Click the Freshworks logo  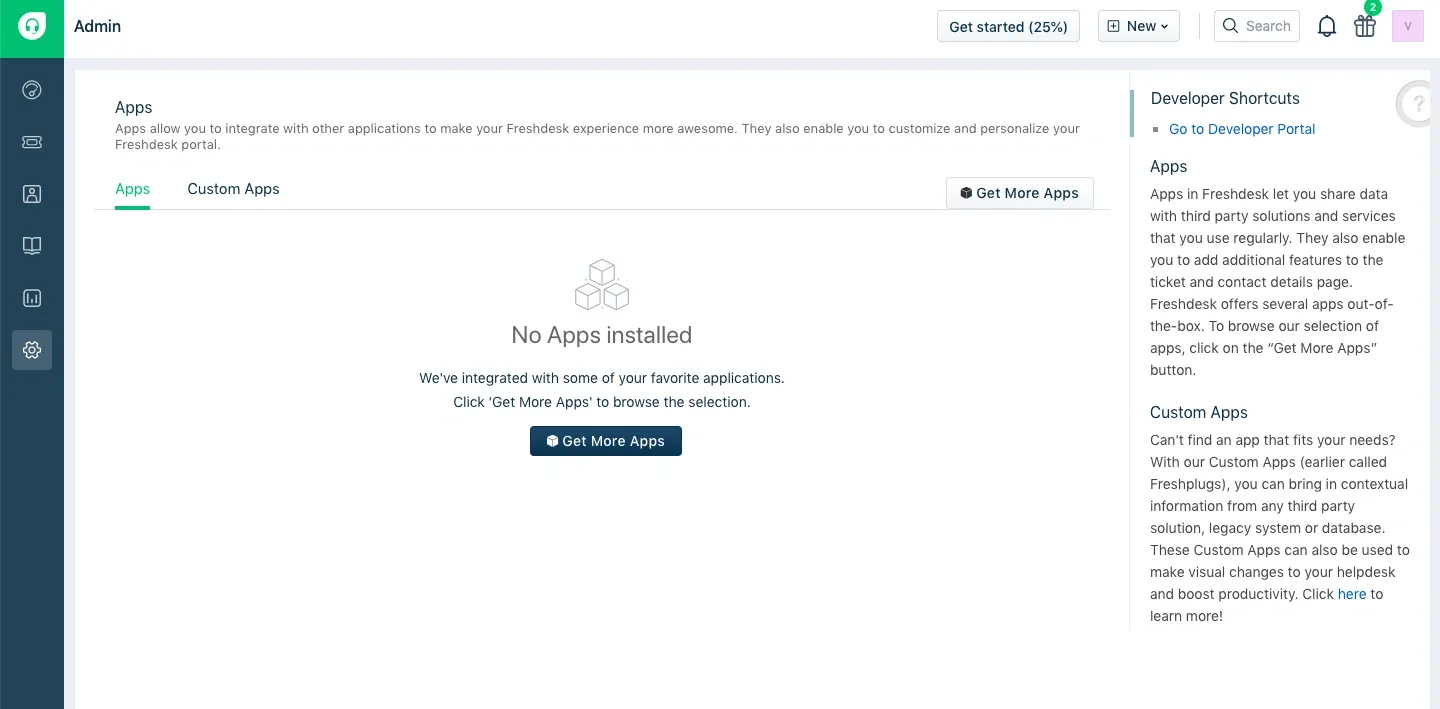[x=31, y=25]
